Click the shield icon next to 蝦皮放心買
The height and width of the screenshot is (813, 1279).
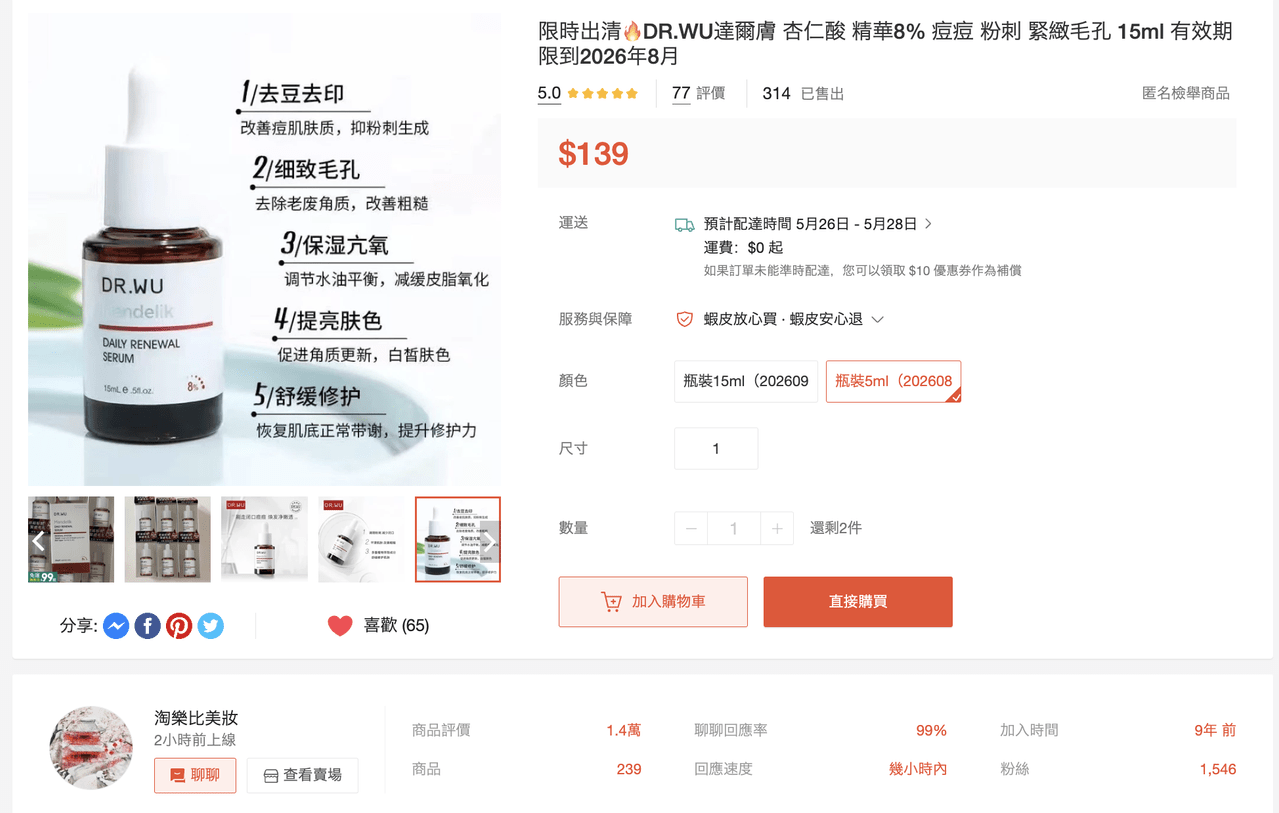pos(684,320)
